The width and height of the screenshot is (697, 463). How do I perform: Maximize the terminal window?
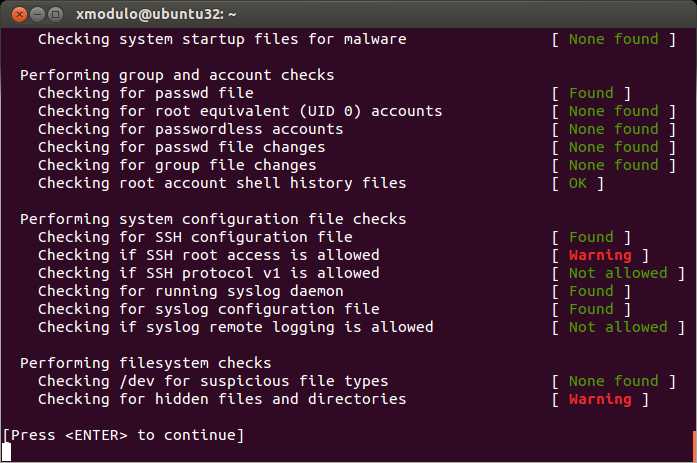point(56,15)
